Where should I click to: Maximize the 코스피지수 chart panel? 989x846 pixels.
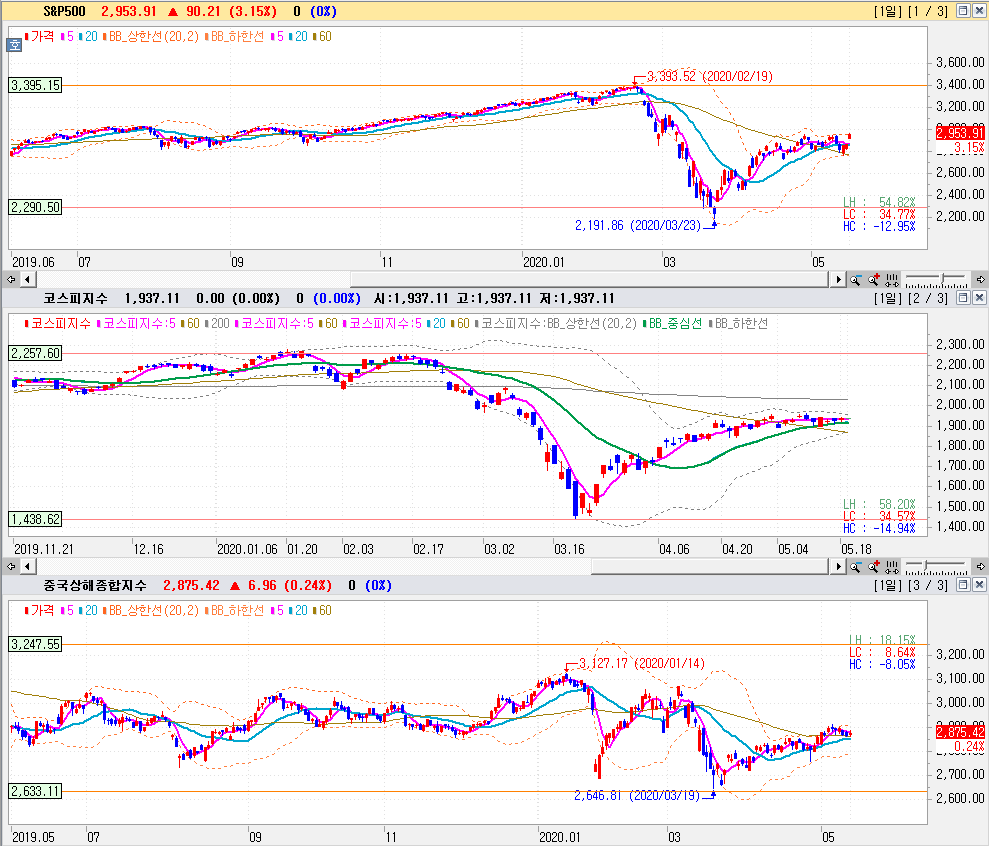click(963, 298)
